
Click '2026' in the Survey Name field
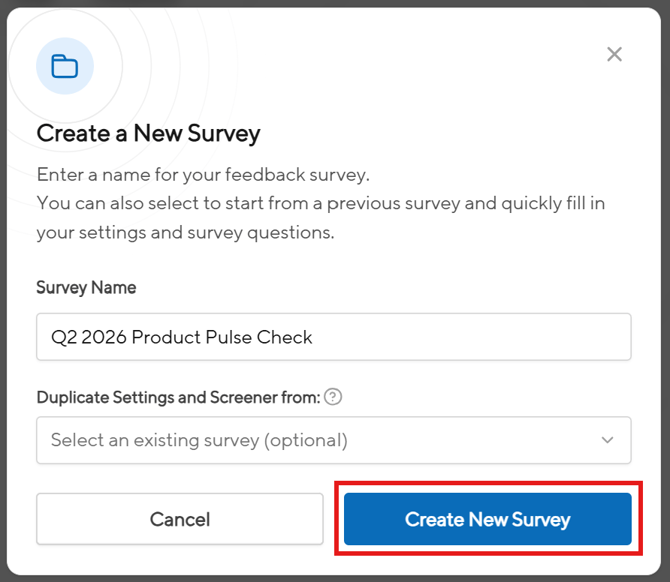(105, 337)
